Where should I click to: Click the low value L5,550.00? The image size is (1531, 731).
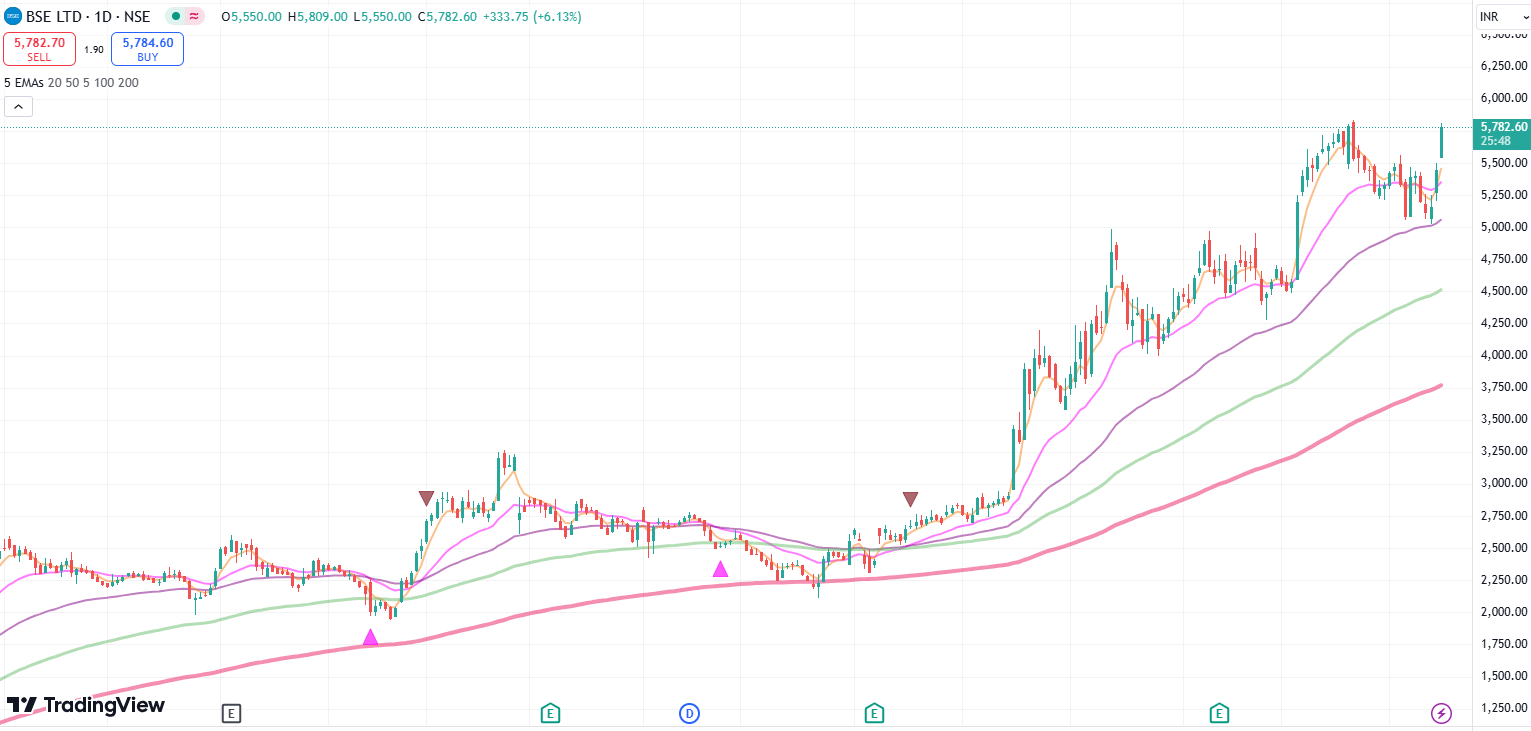[383, 17]
